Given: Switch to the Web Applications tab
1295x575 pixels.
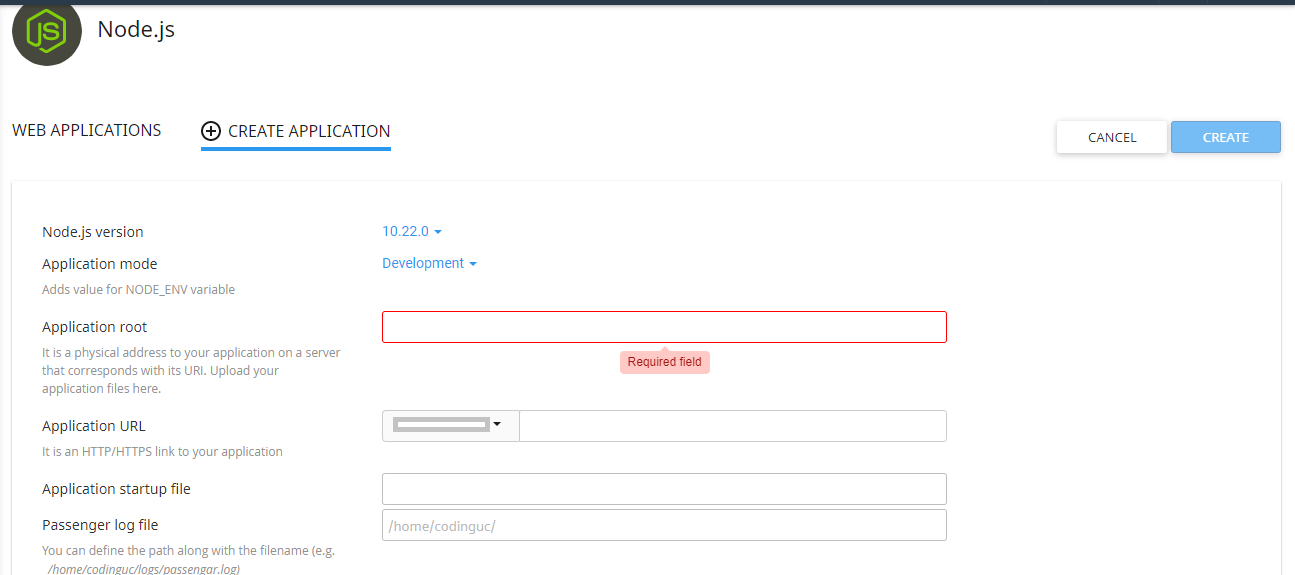Looking at the screenshot, I should click(x=86, y=130).
